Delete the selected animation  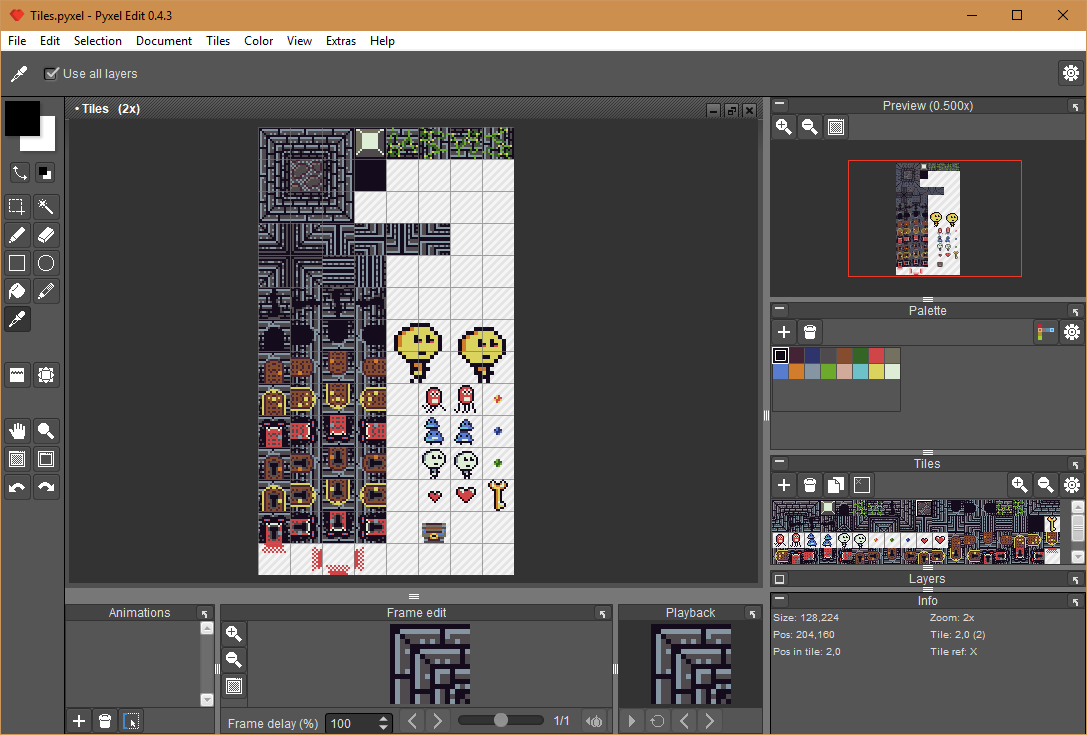click(x=105, y=721)
